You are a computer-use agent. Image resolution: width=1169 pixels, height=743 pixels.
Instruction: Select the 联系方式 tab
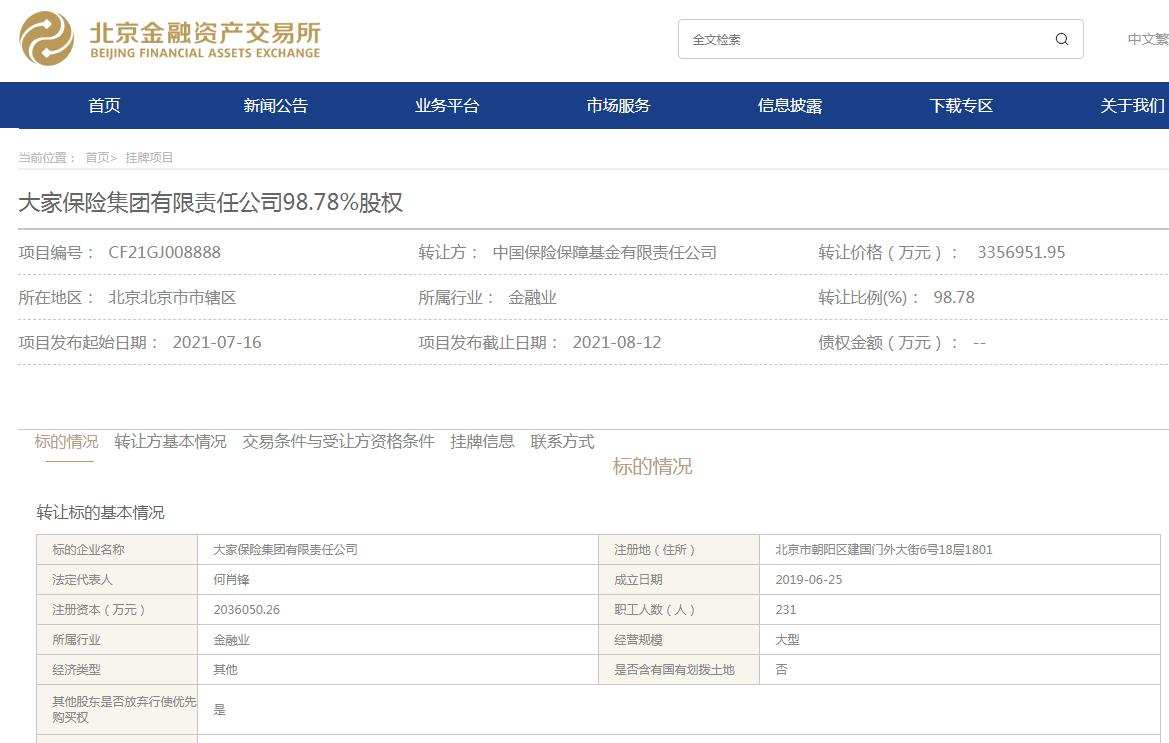pyautogui.click(x=562, y=441)
